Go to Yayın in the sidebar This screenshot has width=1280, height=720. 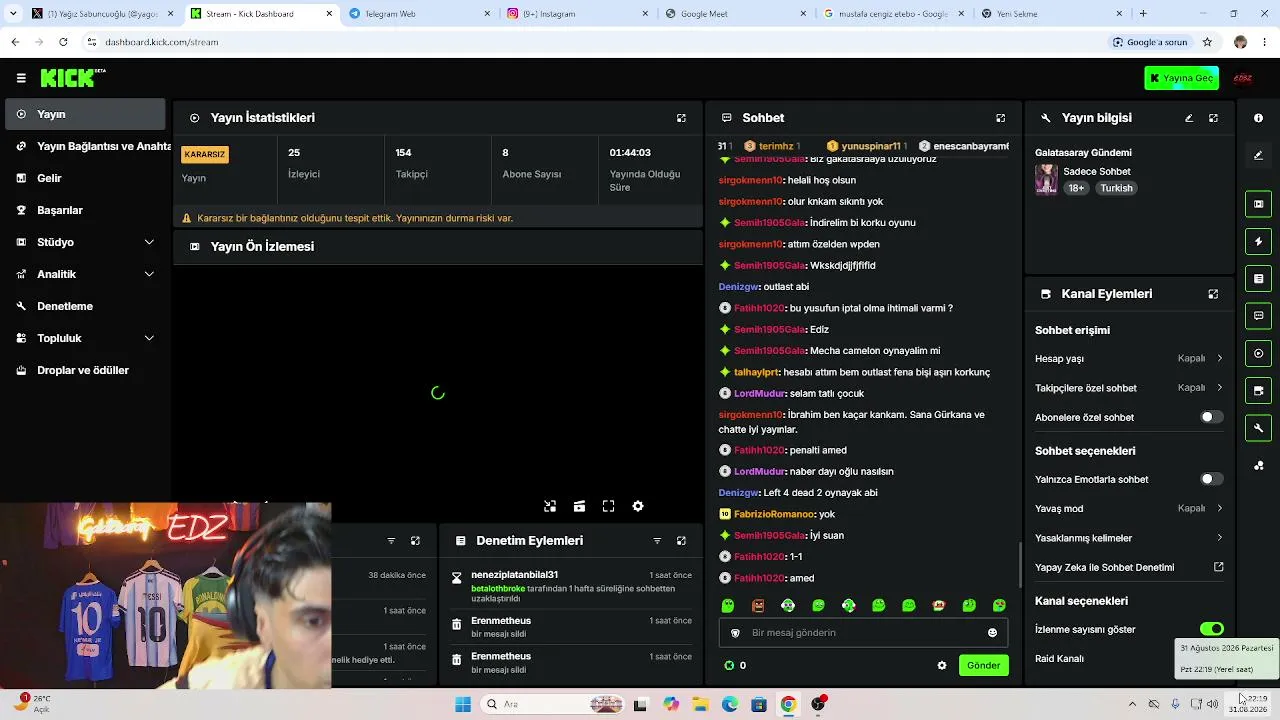tap(83, 114)
